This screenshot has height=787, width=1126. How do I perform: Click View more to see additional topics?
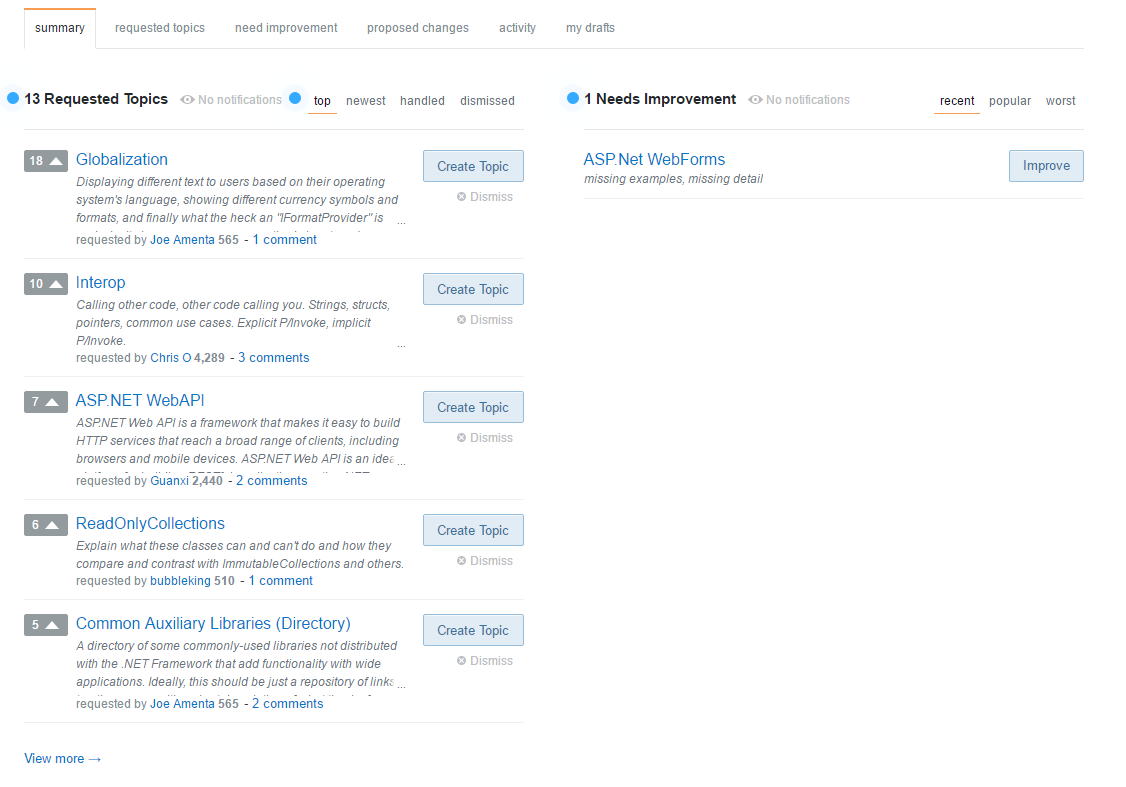[62, 758]
